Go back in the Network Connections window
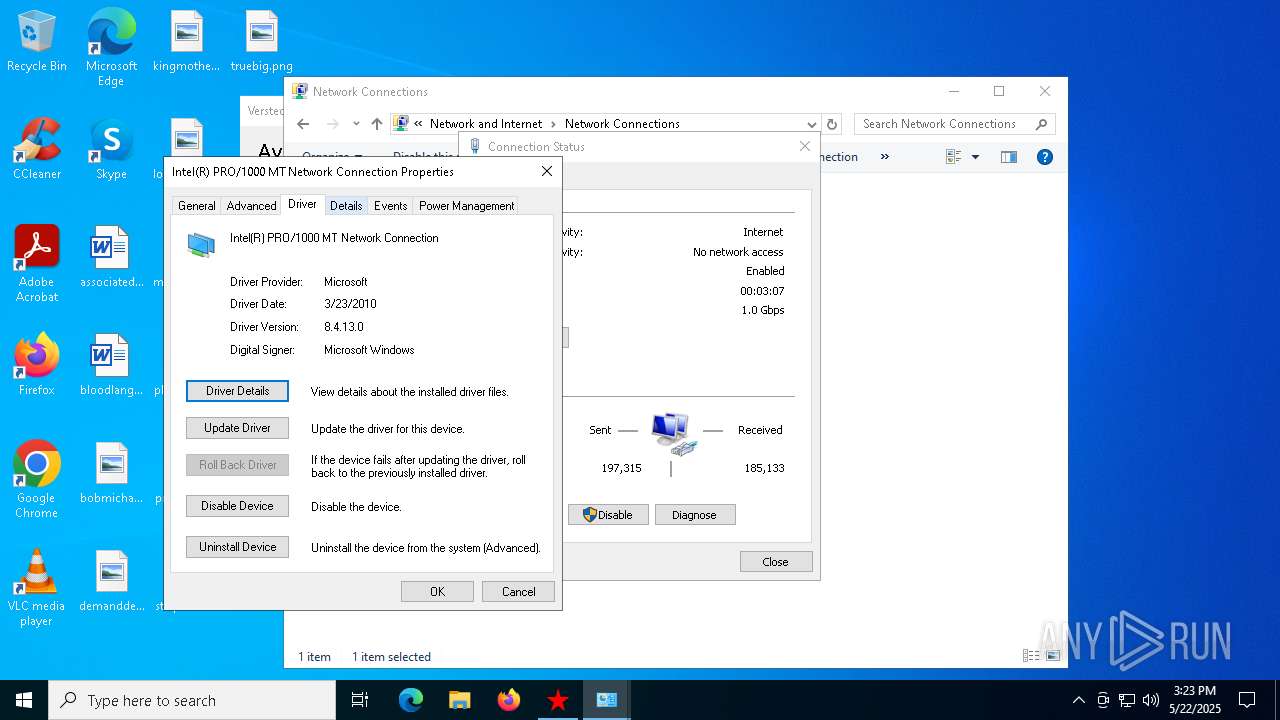1280x720 pixels. point(304,124)
